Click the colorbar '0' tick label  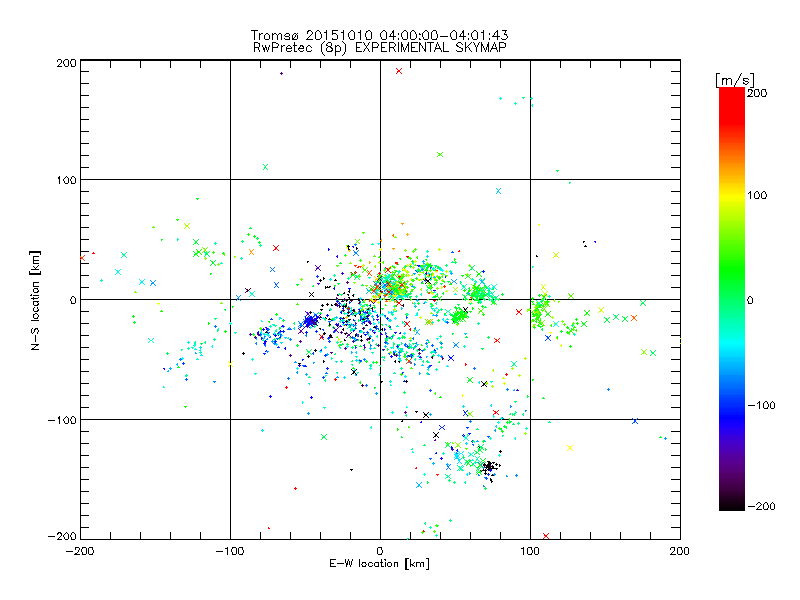point(750,300)
